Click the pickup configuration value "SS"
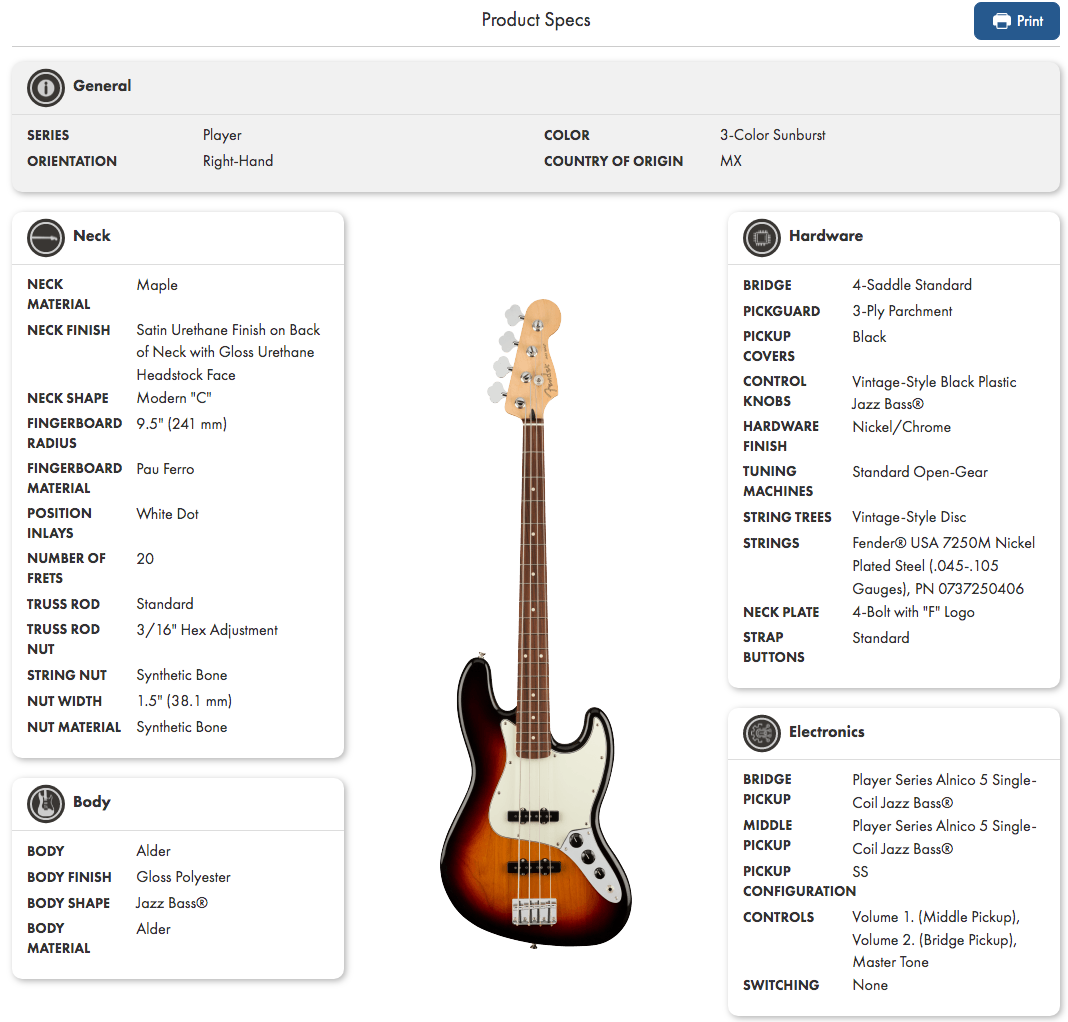1068x1022 pixels. coord(860,871)
